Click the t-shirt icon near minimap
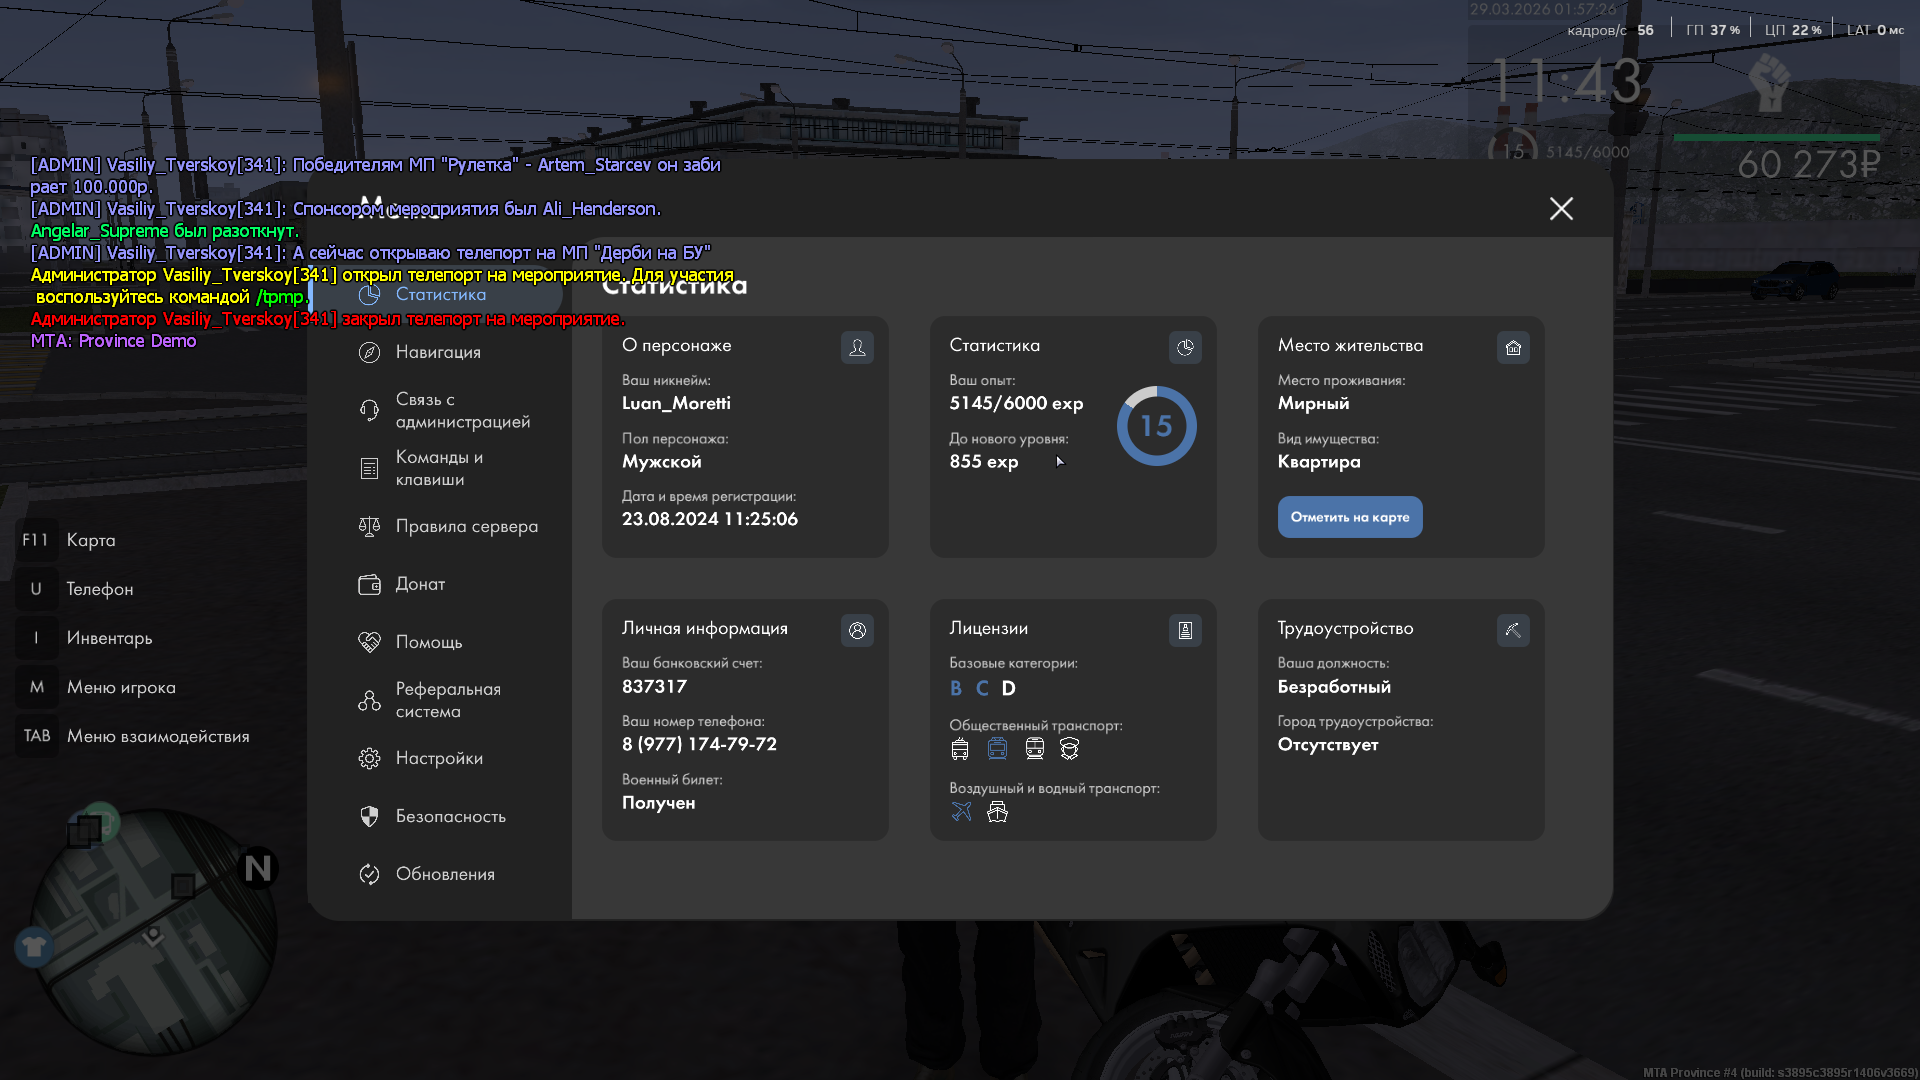1920x1080 pixels. click(x=34, y=946)
